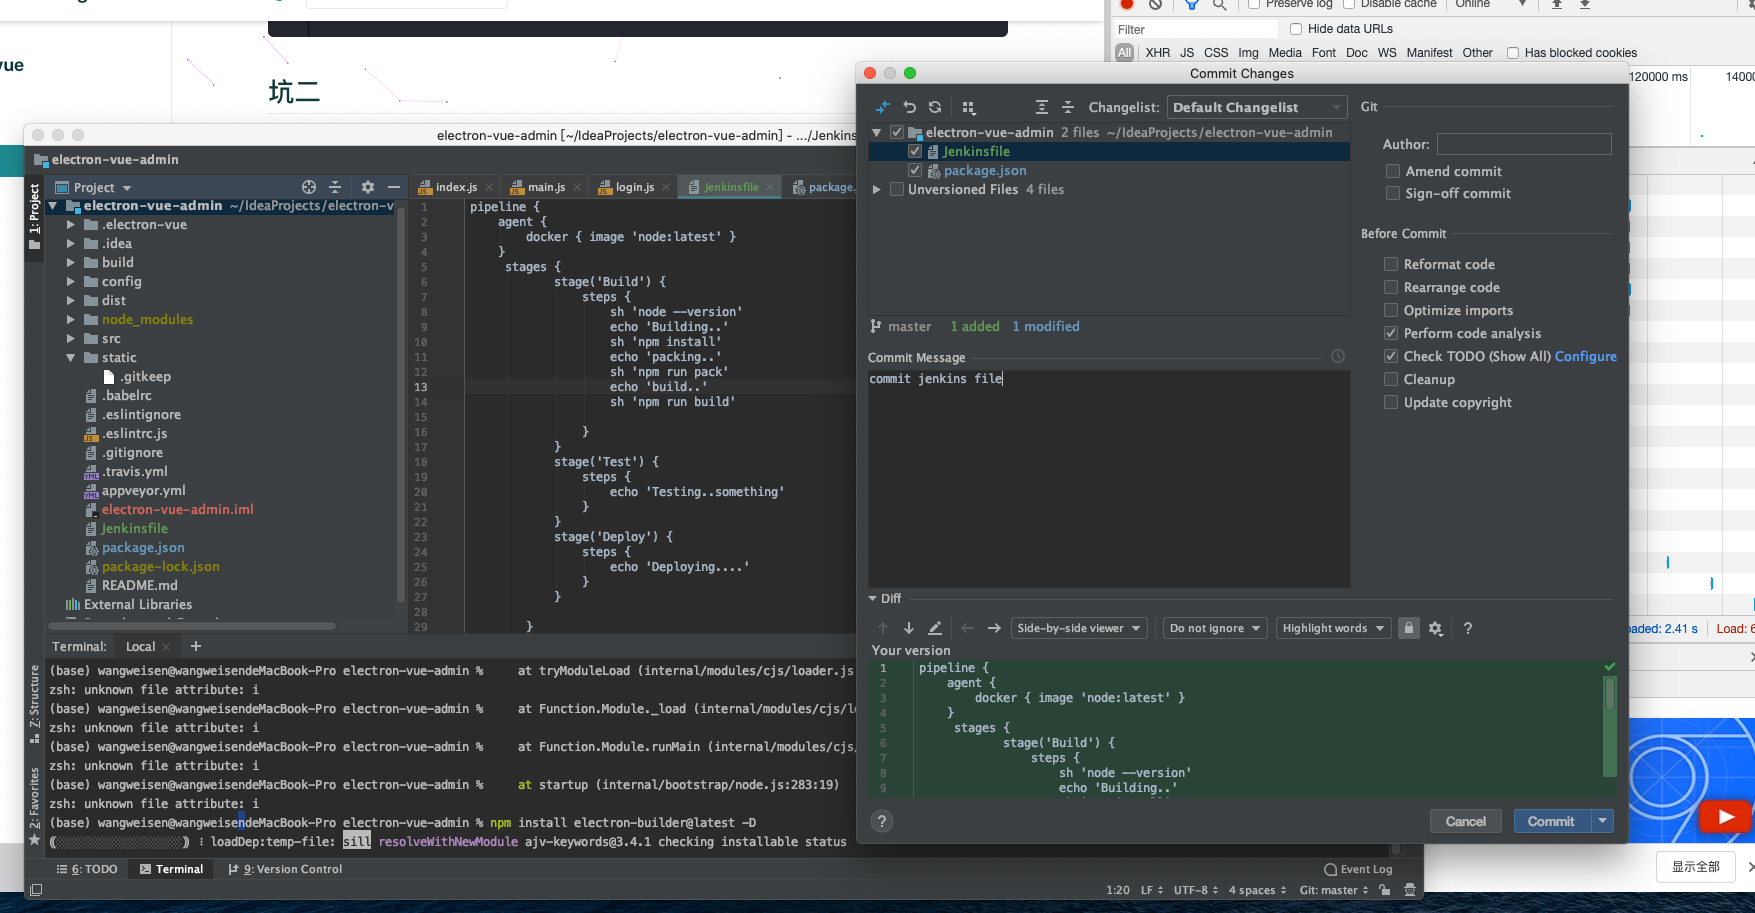Open the Project view selector dropdown

[94, 187]
